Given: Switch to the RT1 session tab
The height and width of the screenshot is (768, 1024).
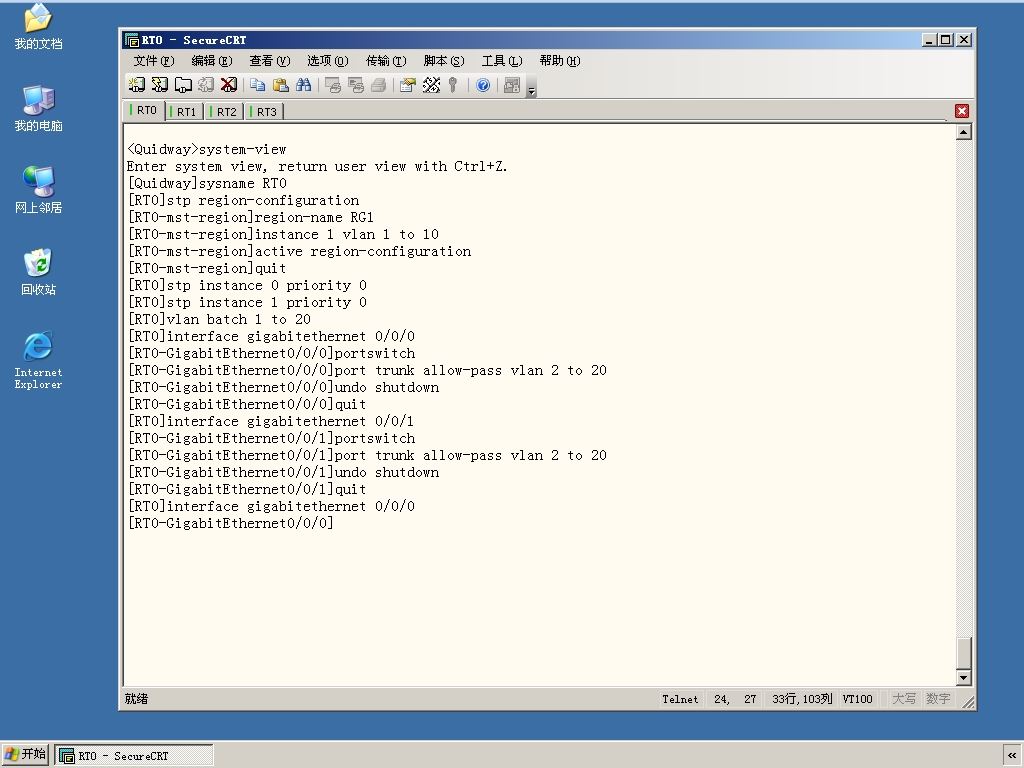Looking at the screenshot, I should 185,112.
